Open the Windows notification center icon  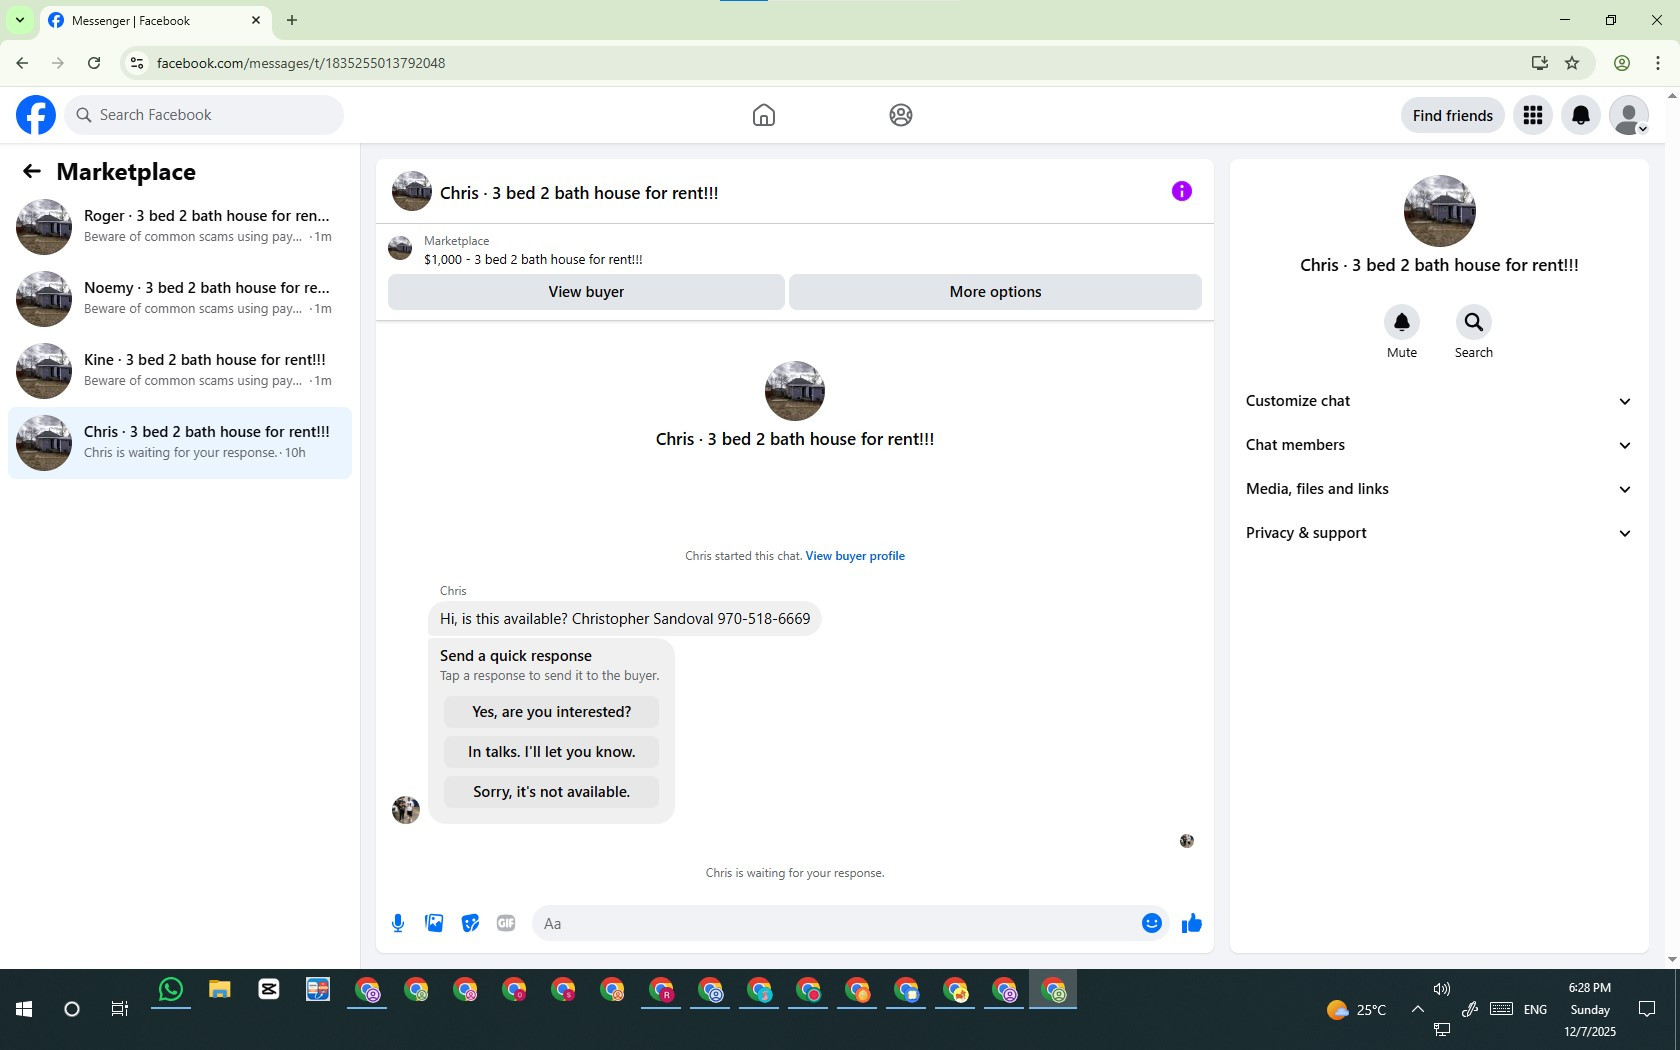coord(1647,1009)
